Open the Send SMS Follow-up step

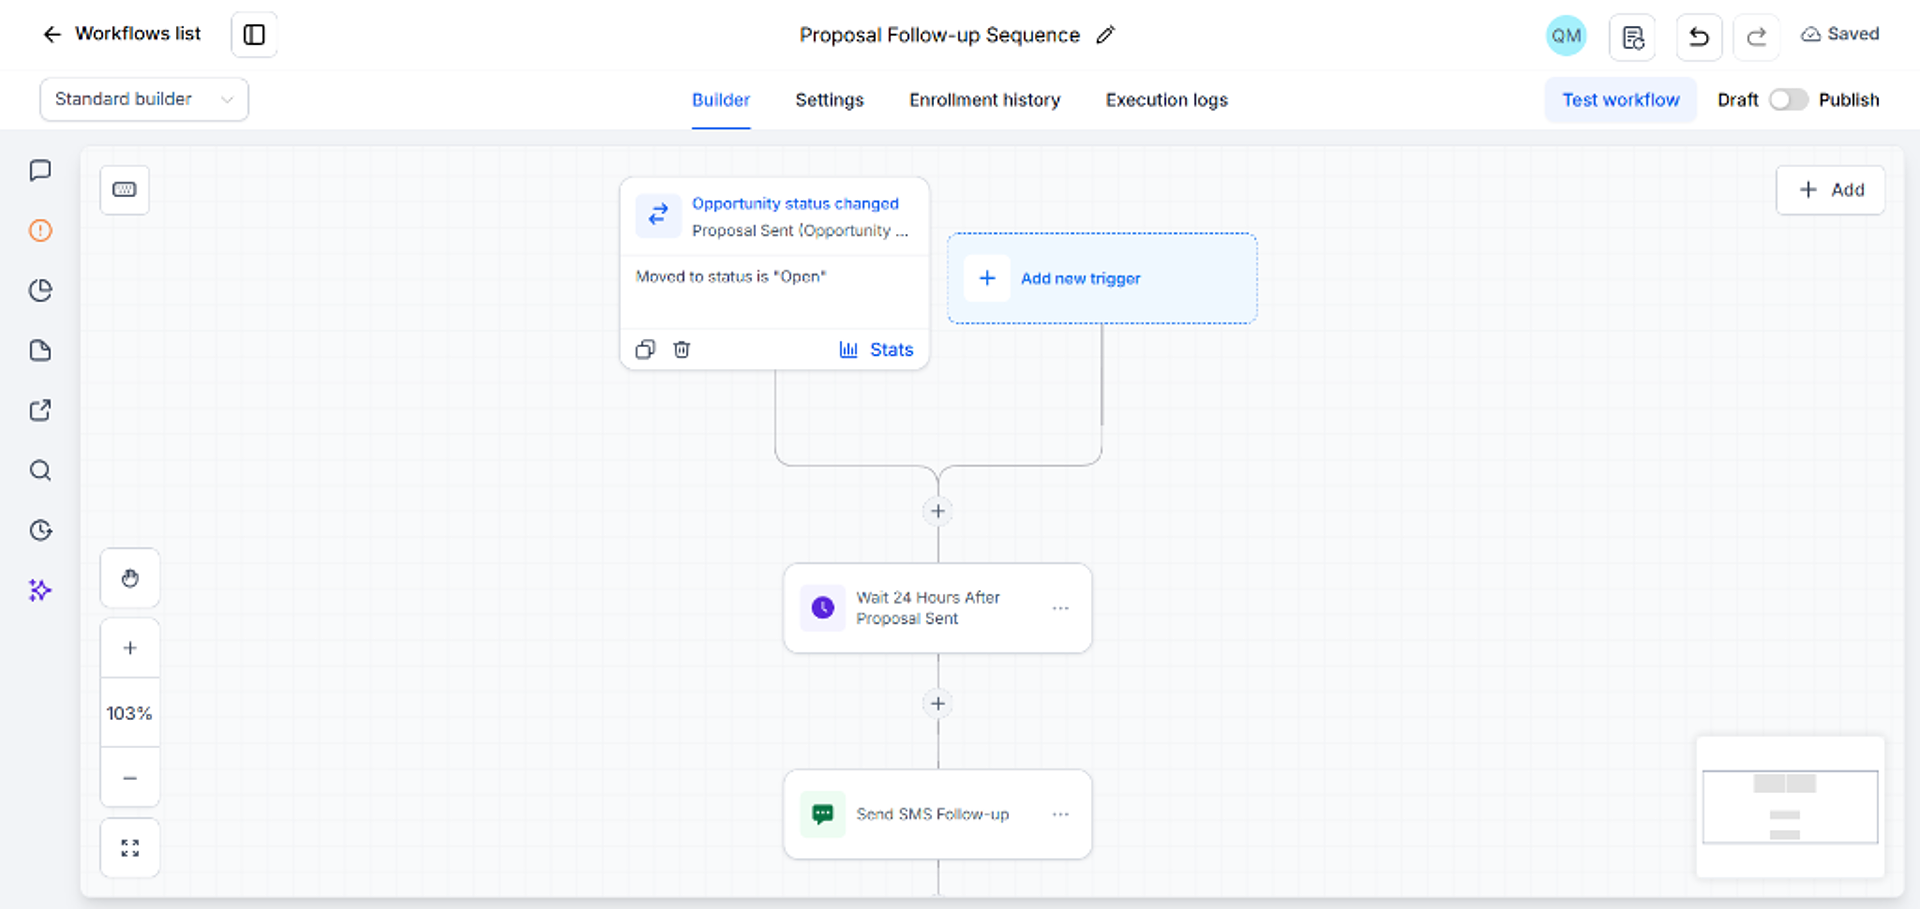(938, 814)
